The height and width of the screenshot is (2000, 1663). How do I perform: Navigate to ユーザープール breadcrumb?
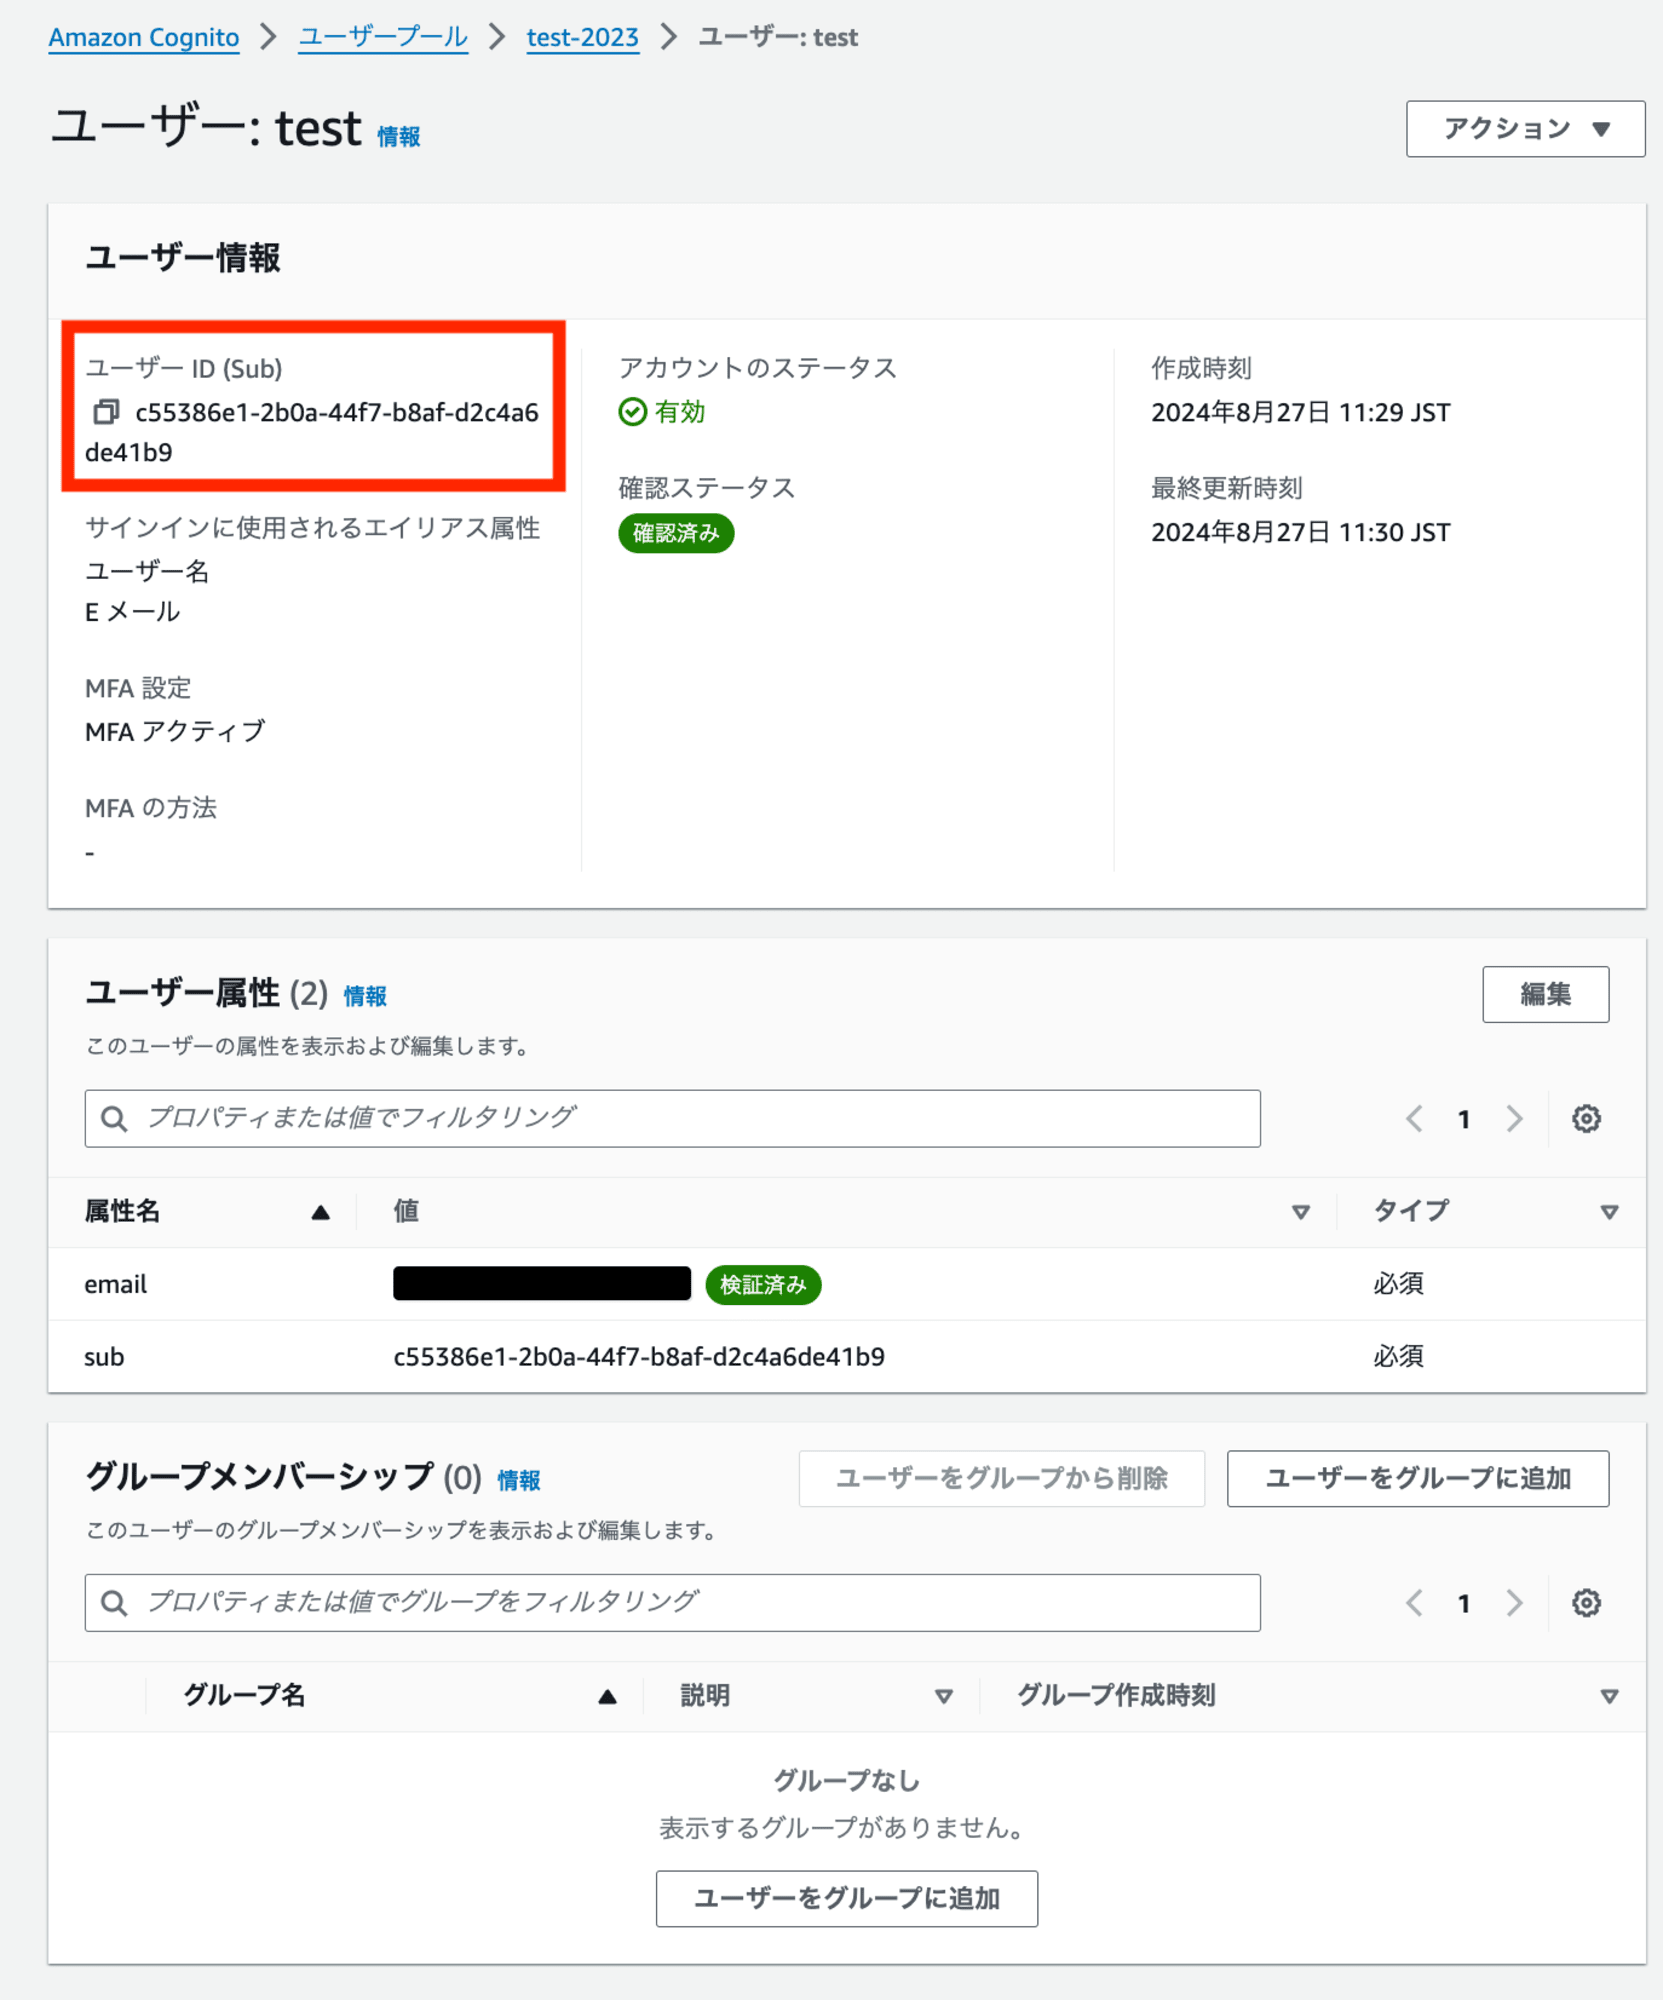click(x=383, y=37)
